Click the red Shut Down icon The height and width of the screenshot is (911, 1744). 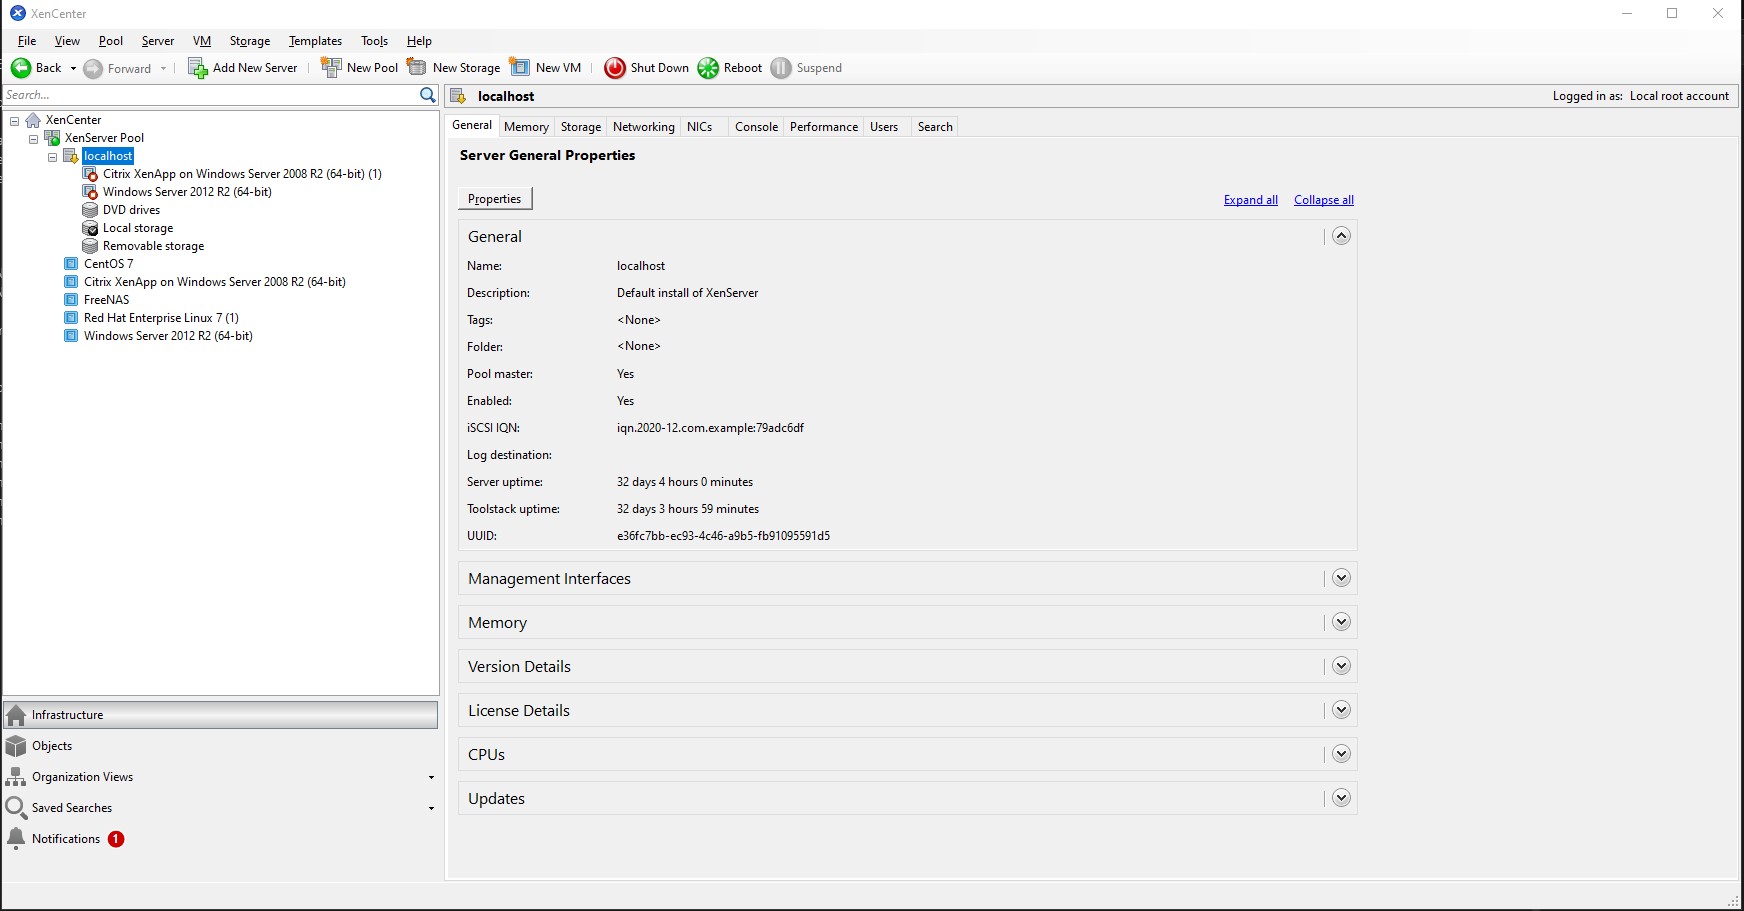tap(615, 67)
